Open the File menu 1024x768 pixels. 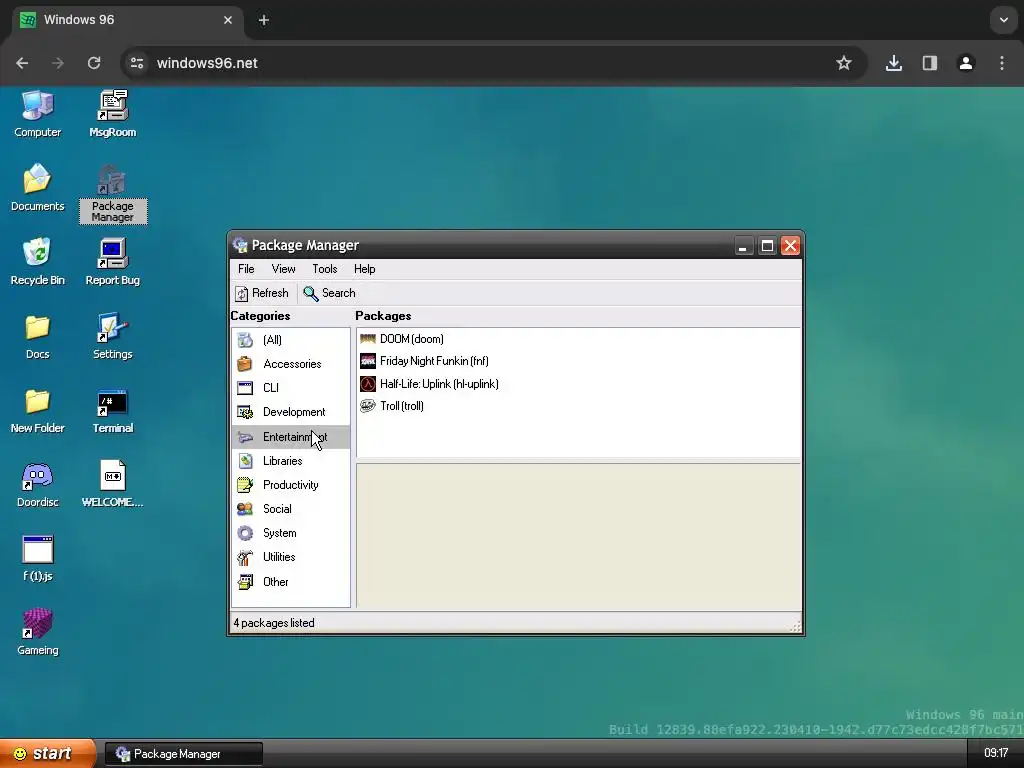[246, 269]
